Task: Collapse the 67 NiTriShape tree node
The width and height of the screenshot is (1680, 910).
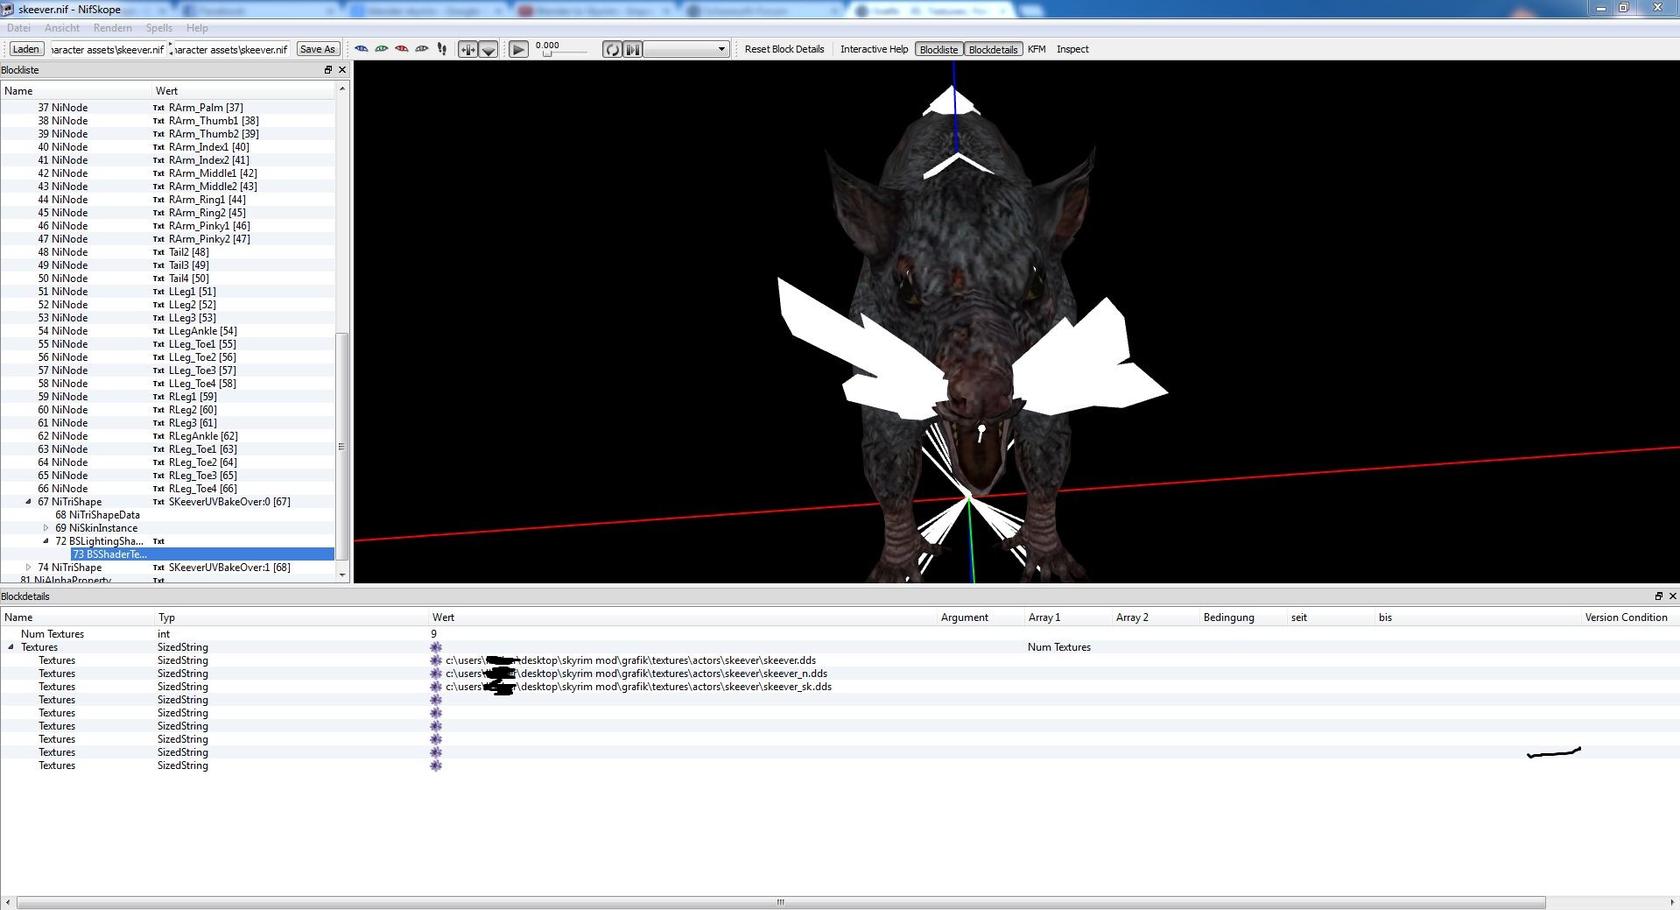Action: (28, 502)
